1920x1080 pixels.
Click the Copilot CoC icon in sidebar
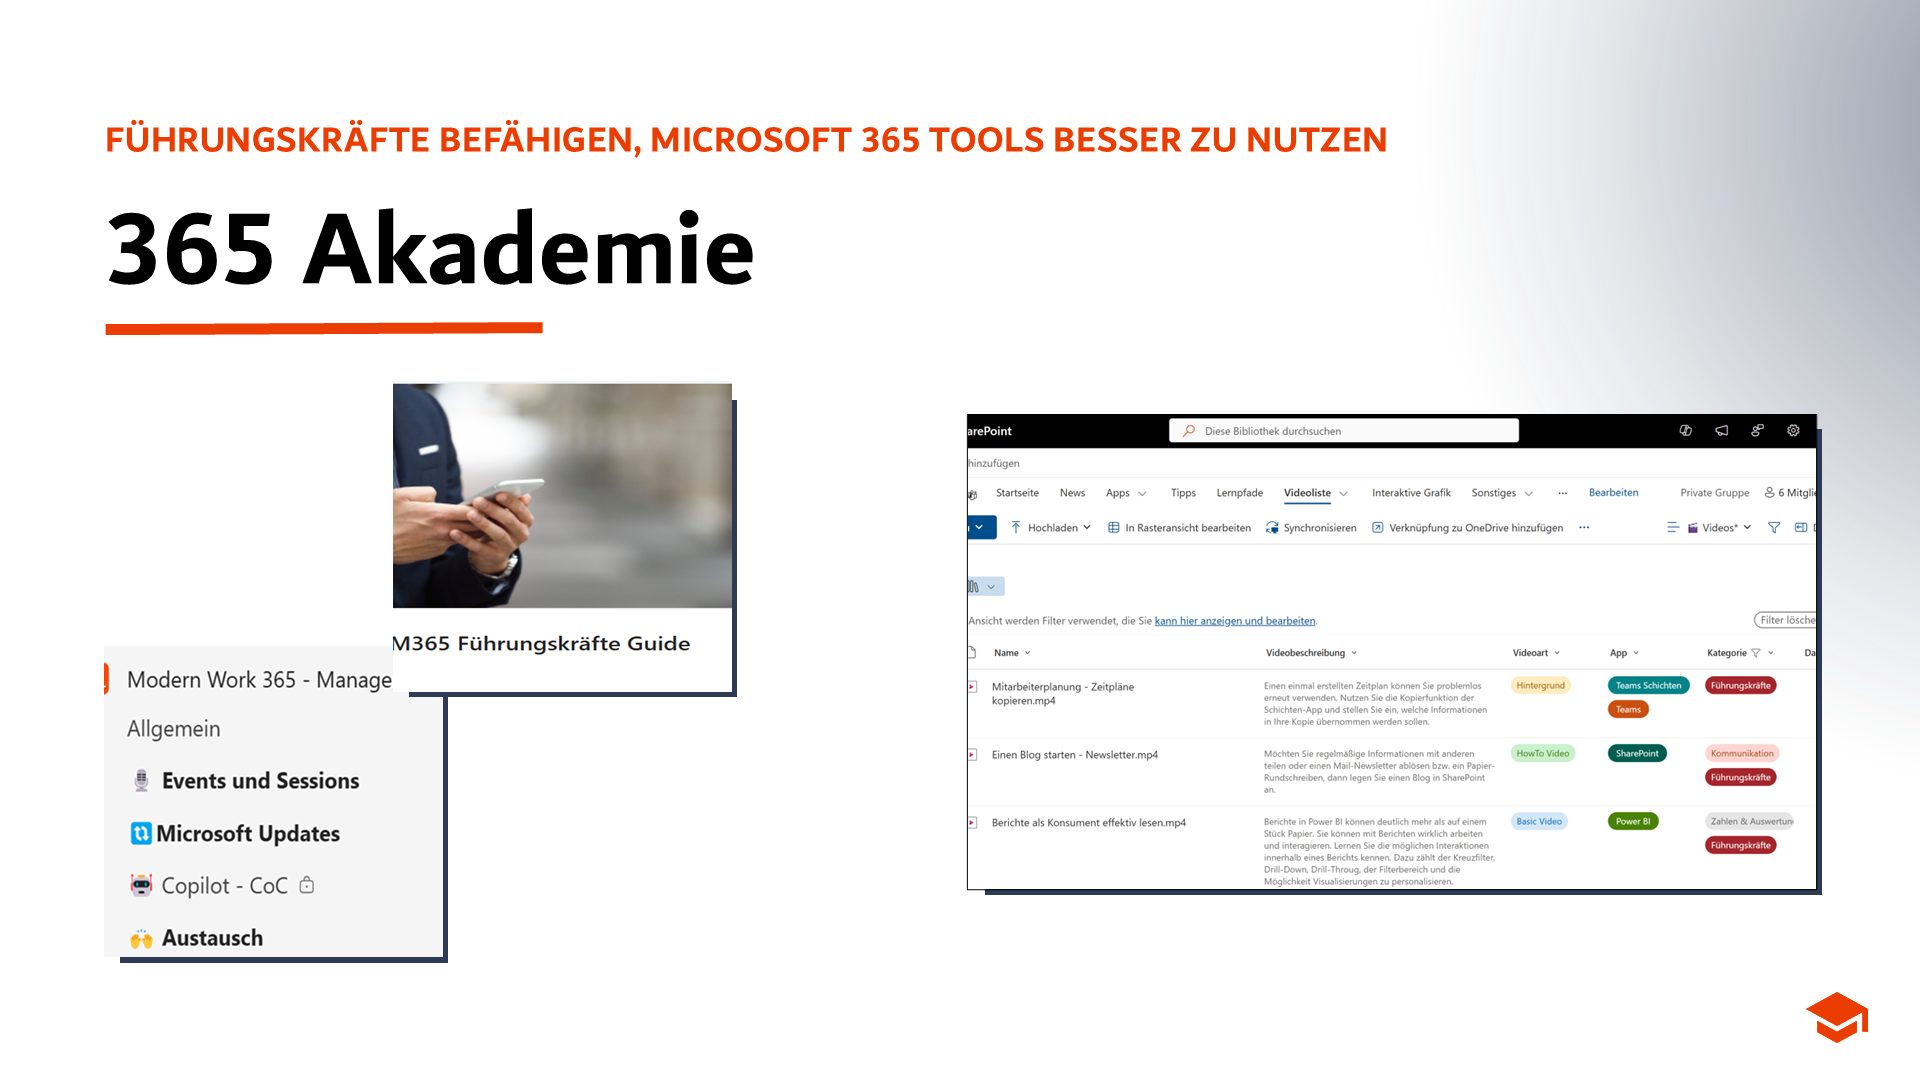coord(144,884)
